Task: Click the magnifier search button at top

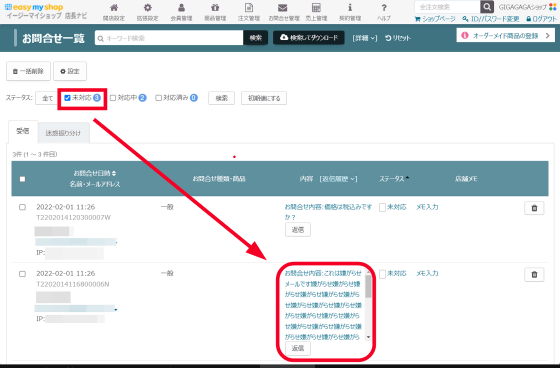Action: pyautogui.click(x=487, y=7)
